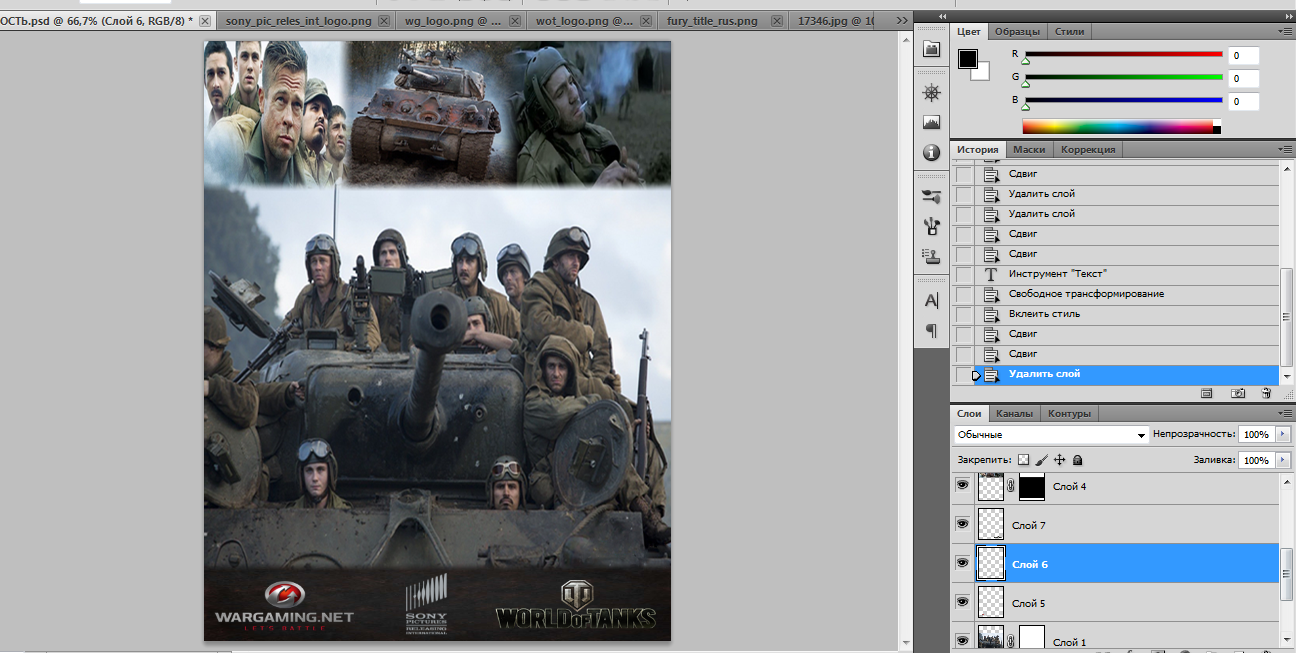Lock layer position (move arrows icon)
Viewport: 1296px width, 653px height.
[1060, 460]
